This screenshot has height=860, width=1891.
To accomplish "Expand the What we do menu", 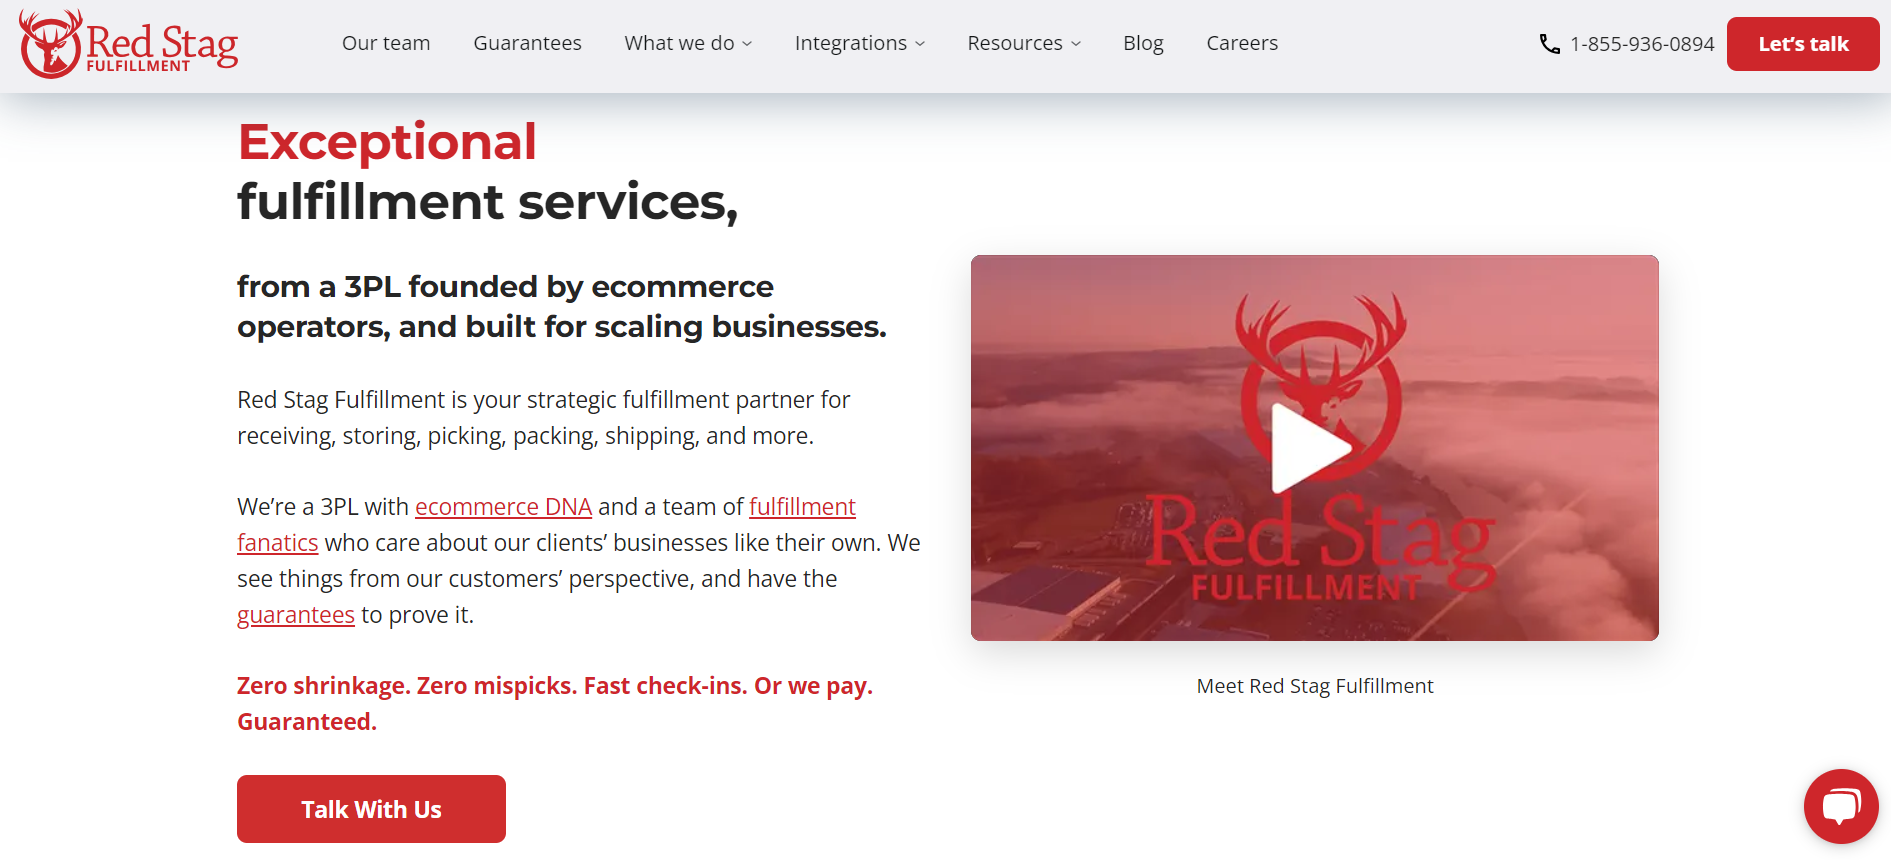I will 688,43.
